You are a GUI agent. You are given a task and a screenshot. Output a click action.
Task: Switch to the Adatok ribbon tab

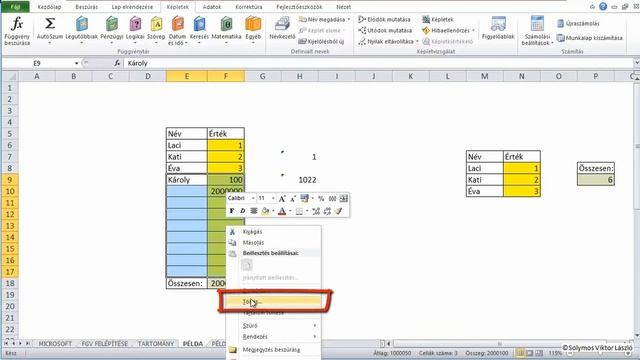pos(211,7)
